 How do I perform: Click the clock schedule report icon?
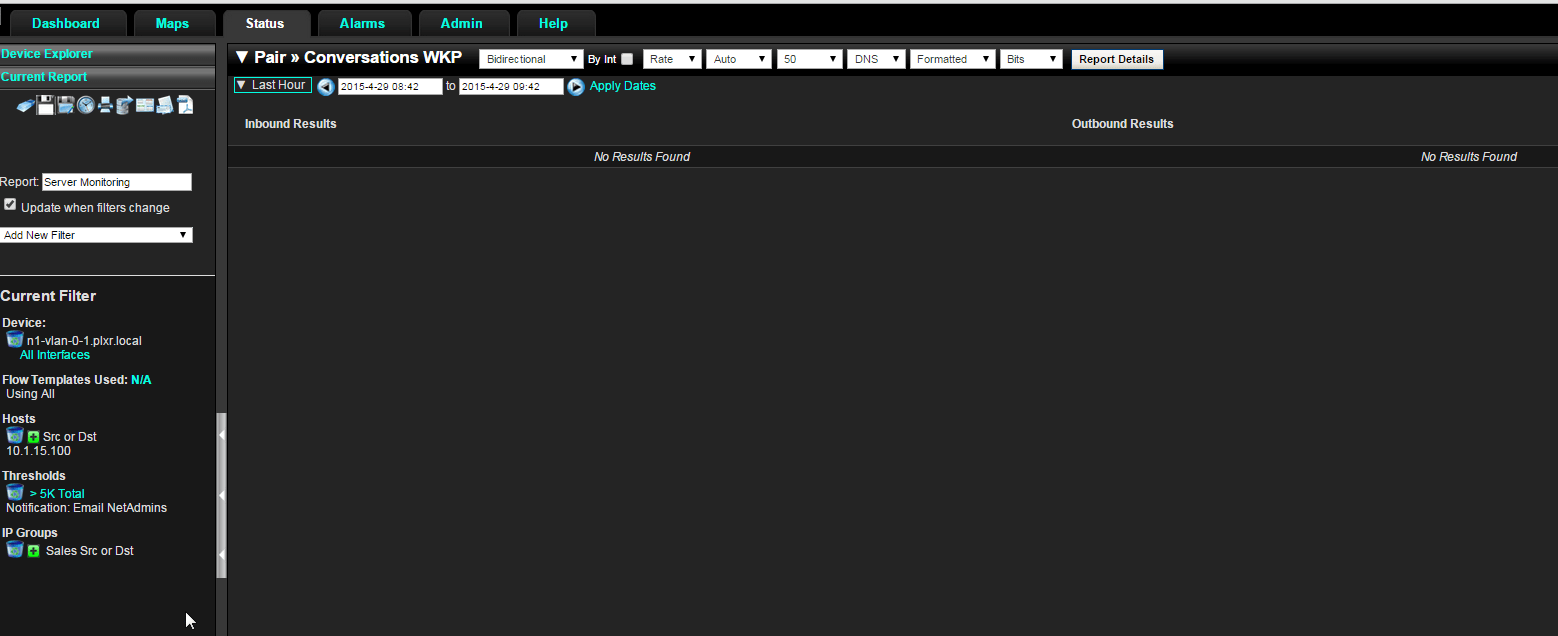pyautogui.click(x=86, y=105)
